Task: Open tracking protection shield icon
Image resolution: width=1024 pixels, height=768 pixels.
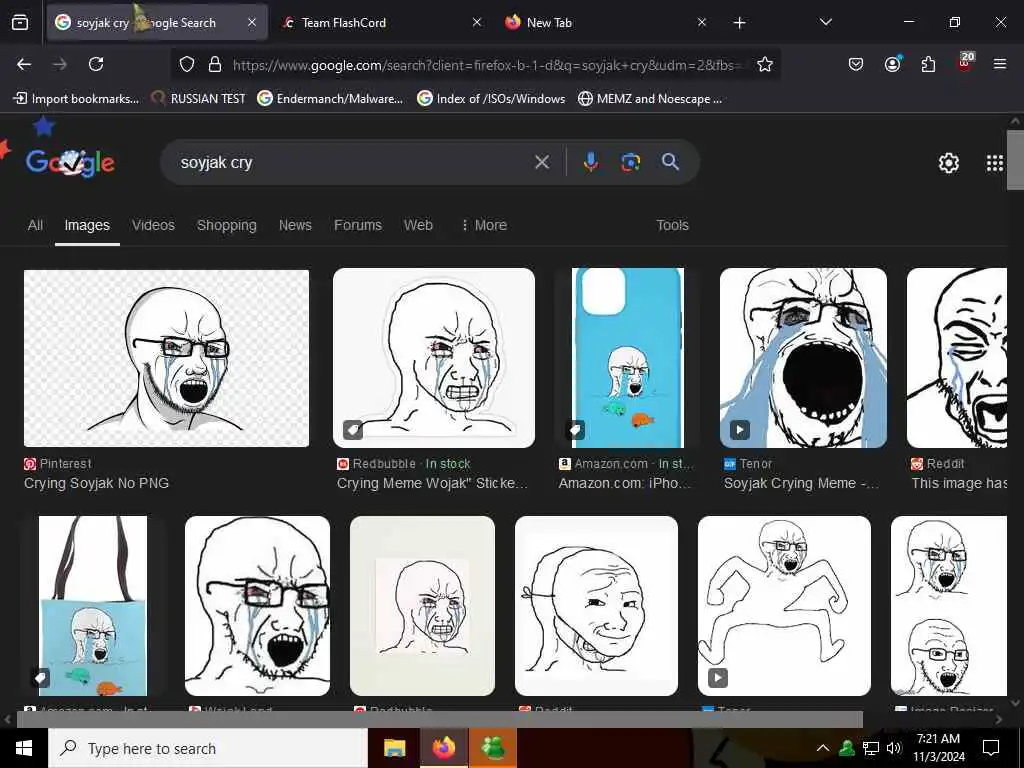Action: pyautogui.click(x=187, y=64)
